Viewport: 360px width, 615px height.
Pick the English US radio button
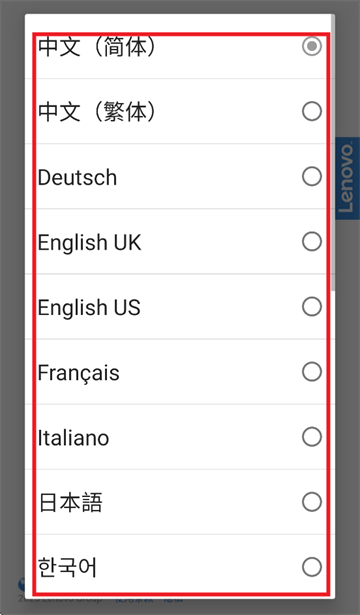312,307
